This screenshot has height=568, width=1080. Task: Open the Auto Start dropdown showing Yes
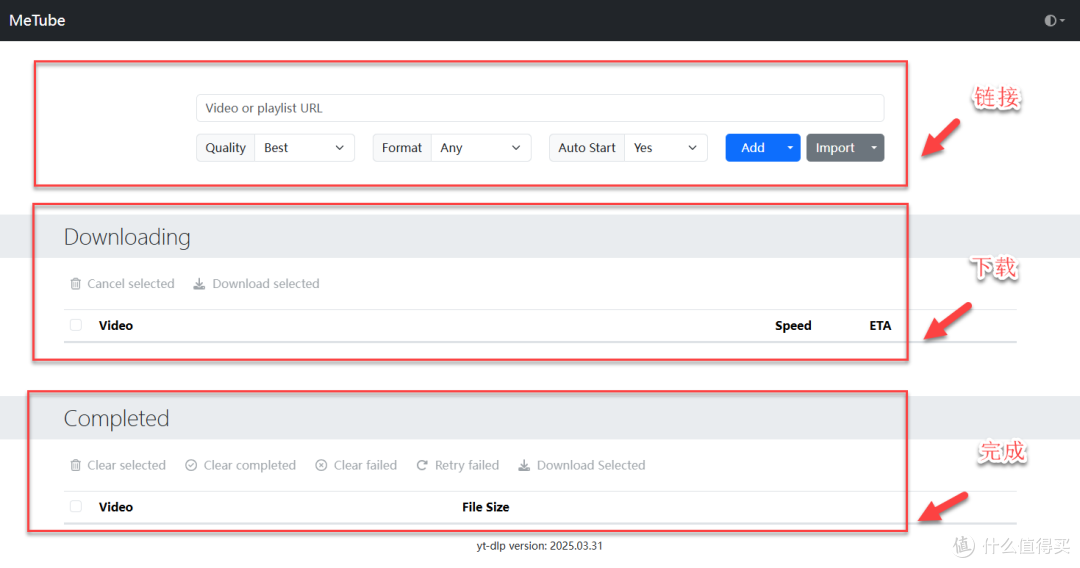665,148
